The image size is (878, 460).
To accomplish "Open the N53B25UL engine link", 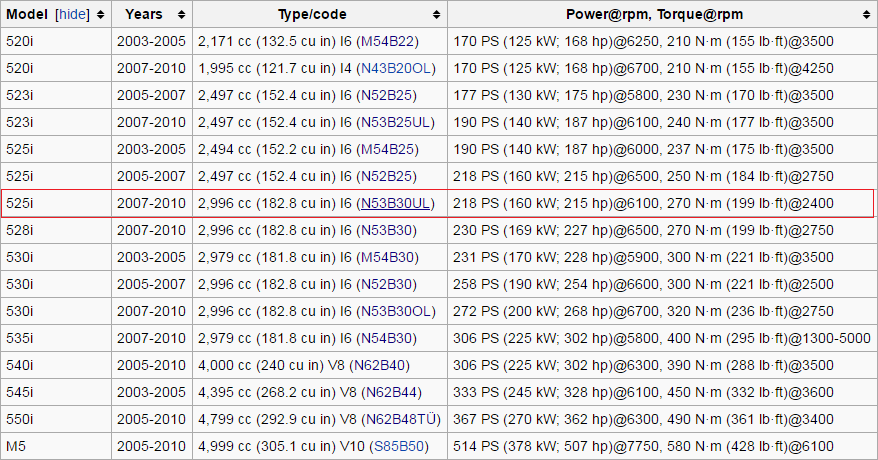I will (395, 122).
